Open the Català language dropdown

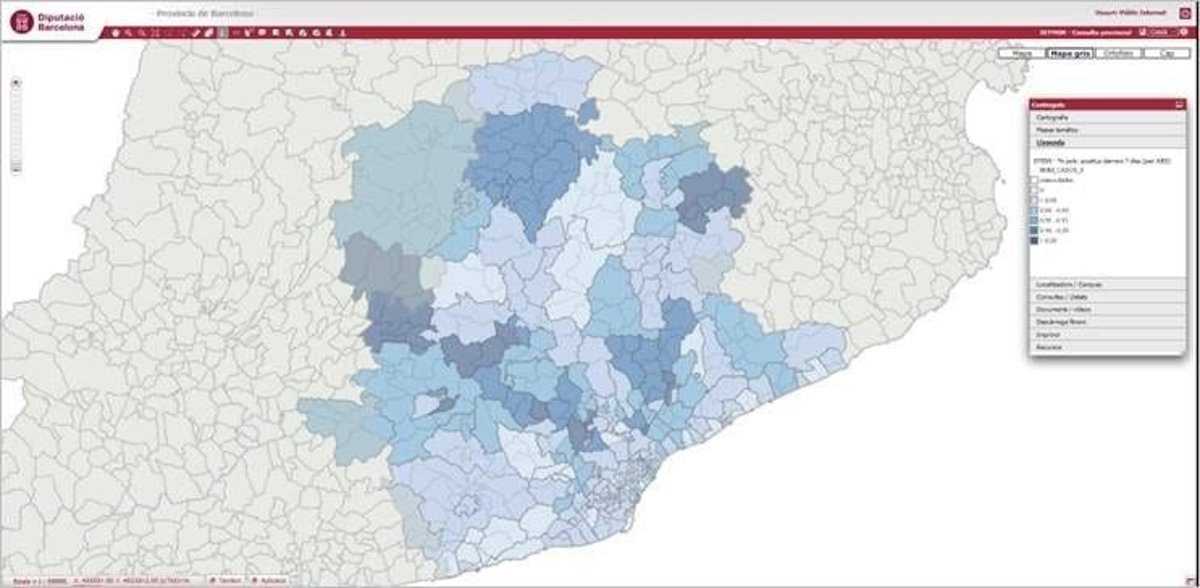coord(1159,32)
